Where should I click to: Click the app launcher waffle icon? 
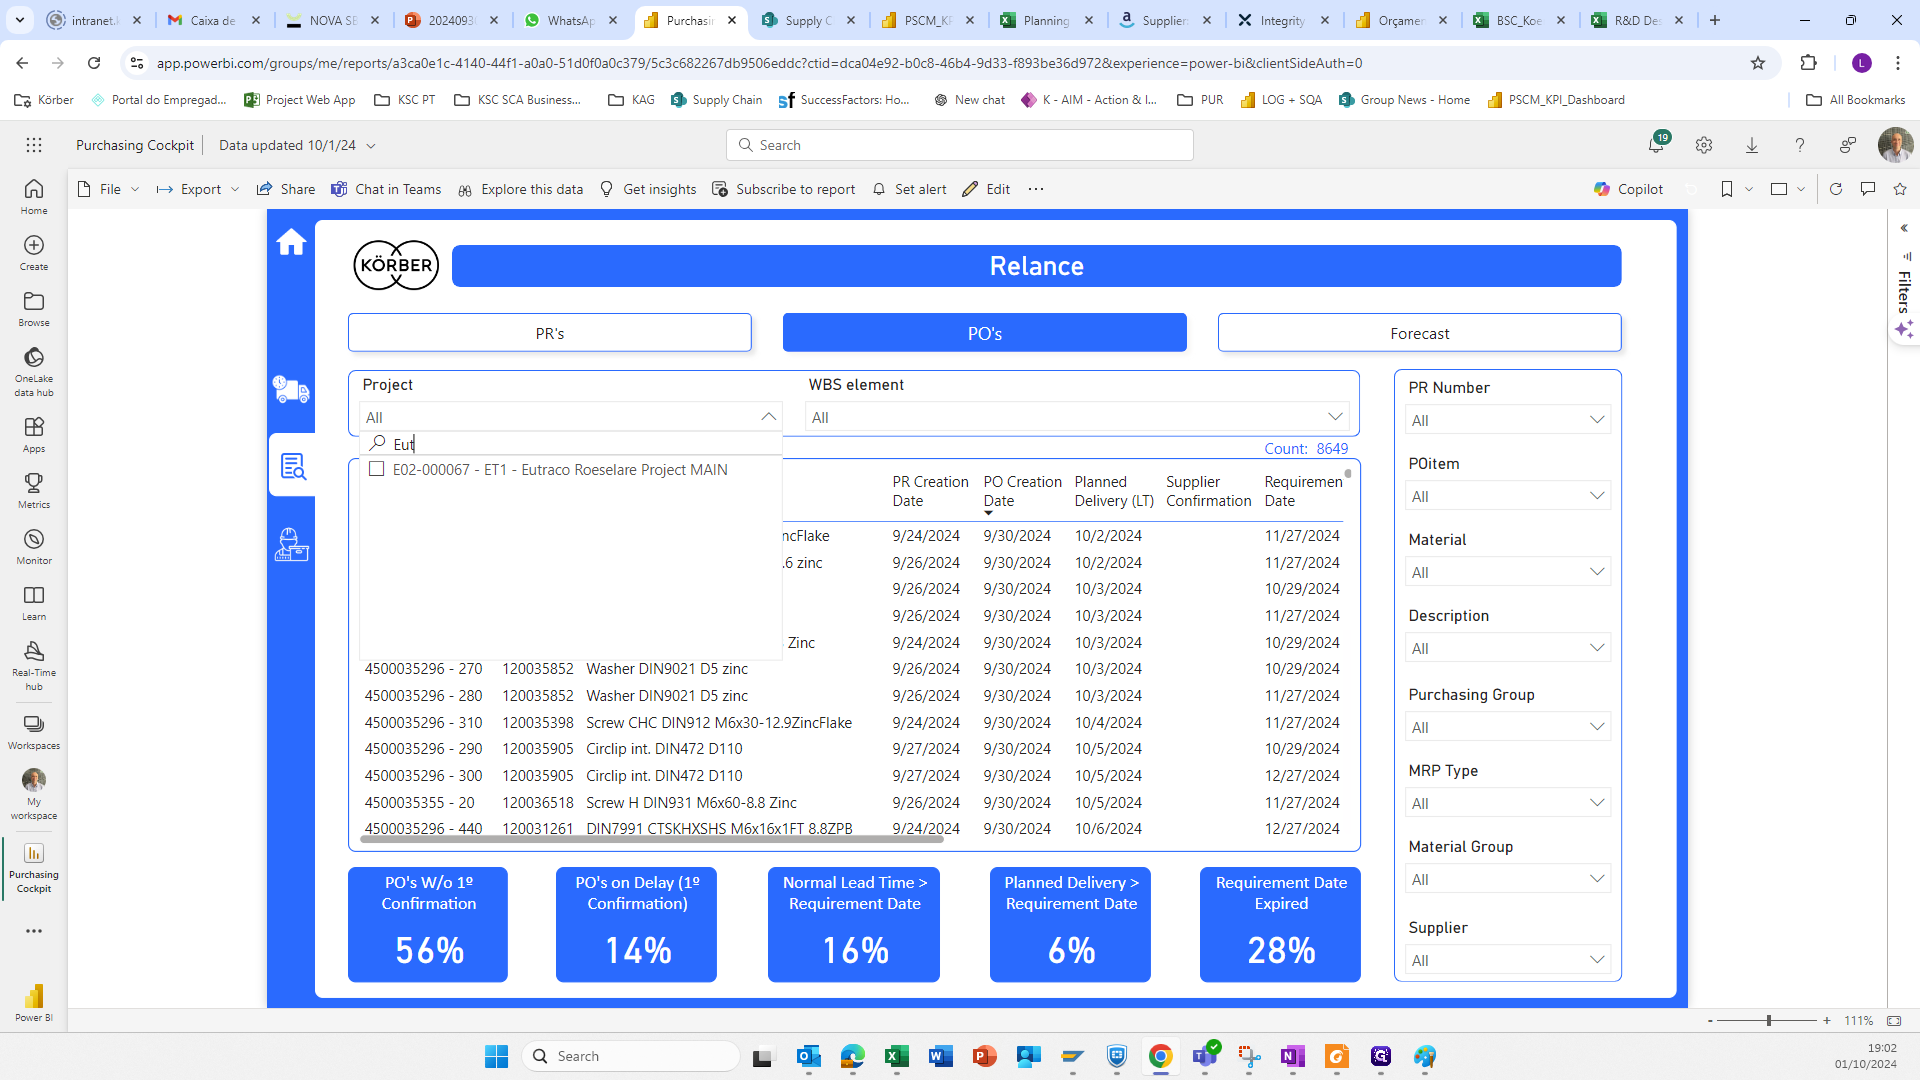34,145
